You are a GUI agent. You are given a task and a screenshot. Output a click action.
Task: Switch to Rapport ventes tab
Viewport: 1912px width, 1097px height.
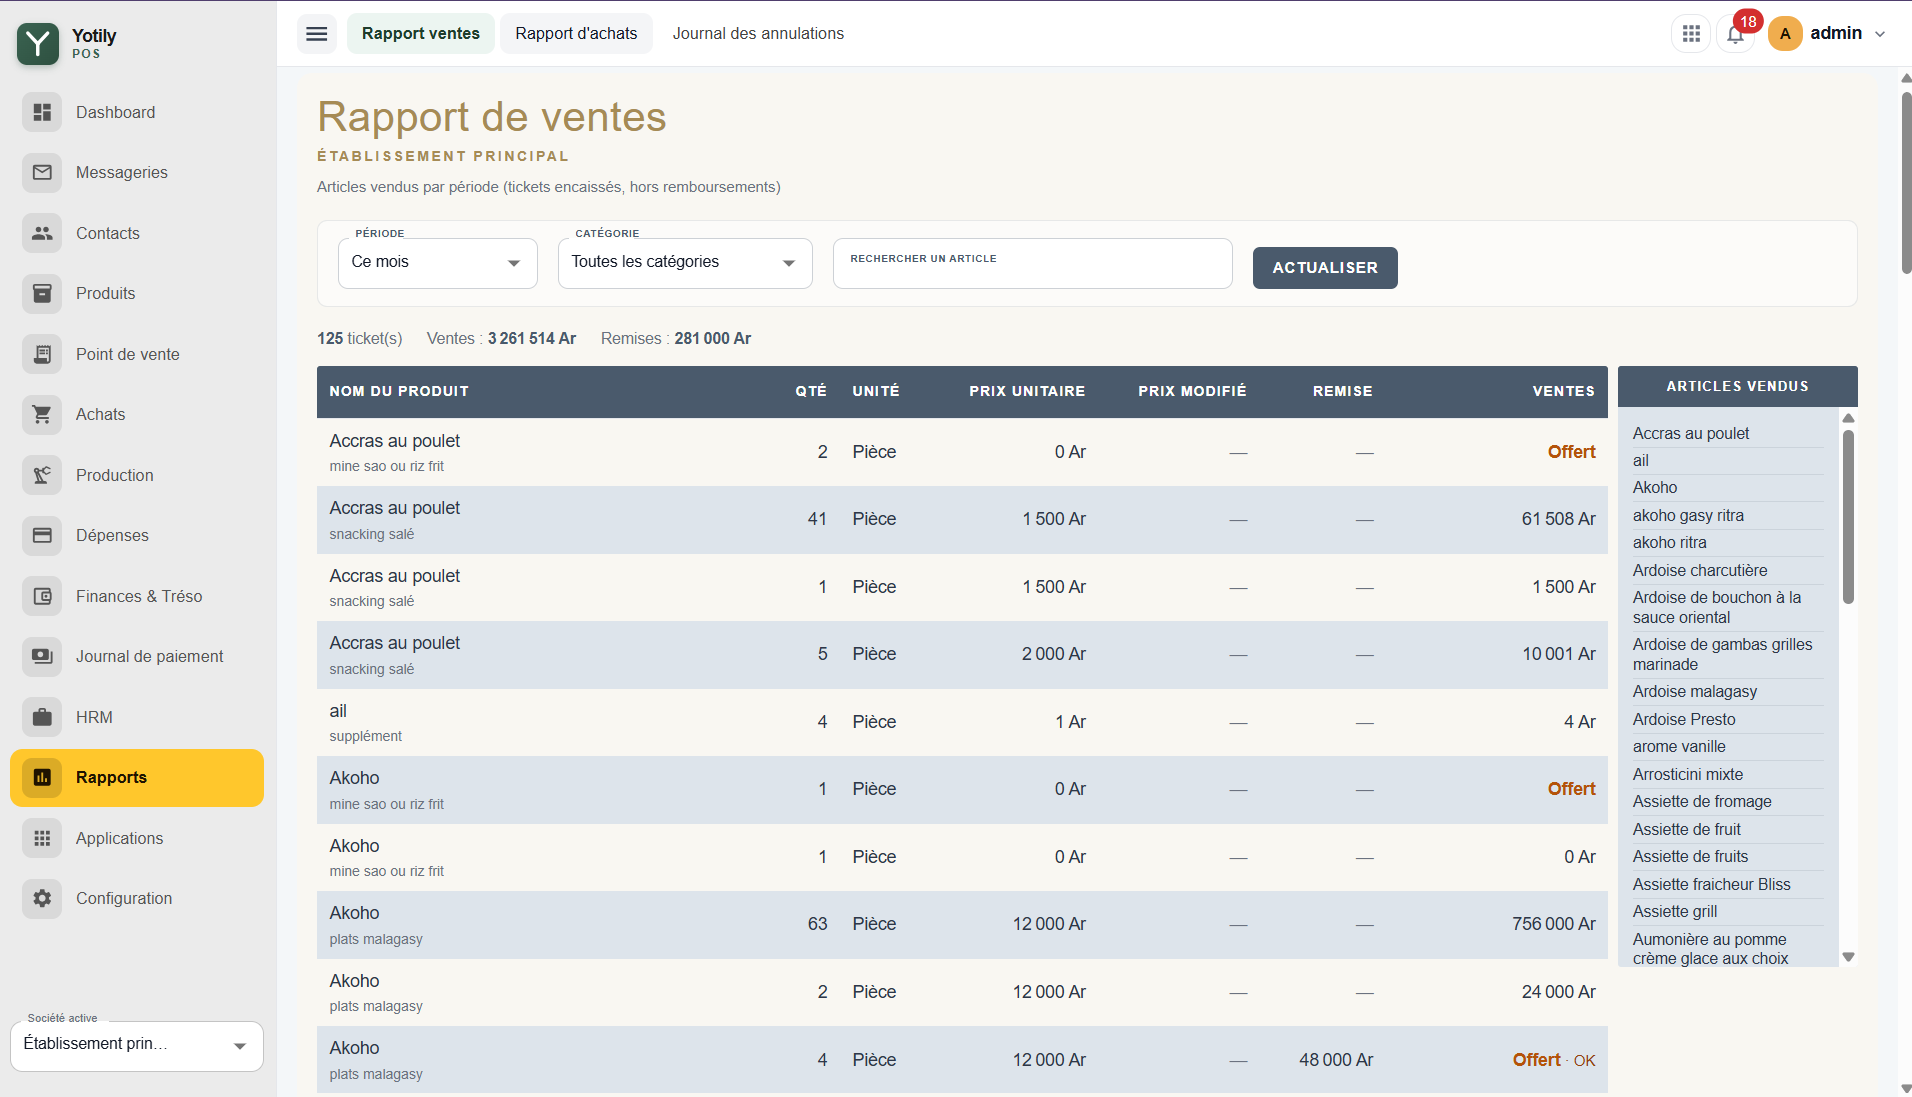pyautogui.click(x=421, y=34)
